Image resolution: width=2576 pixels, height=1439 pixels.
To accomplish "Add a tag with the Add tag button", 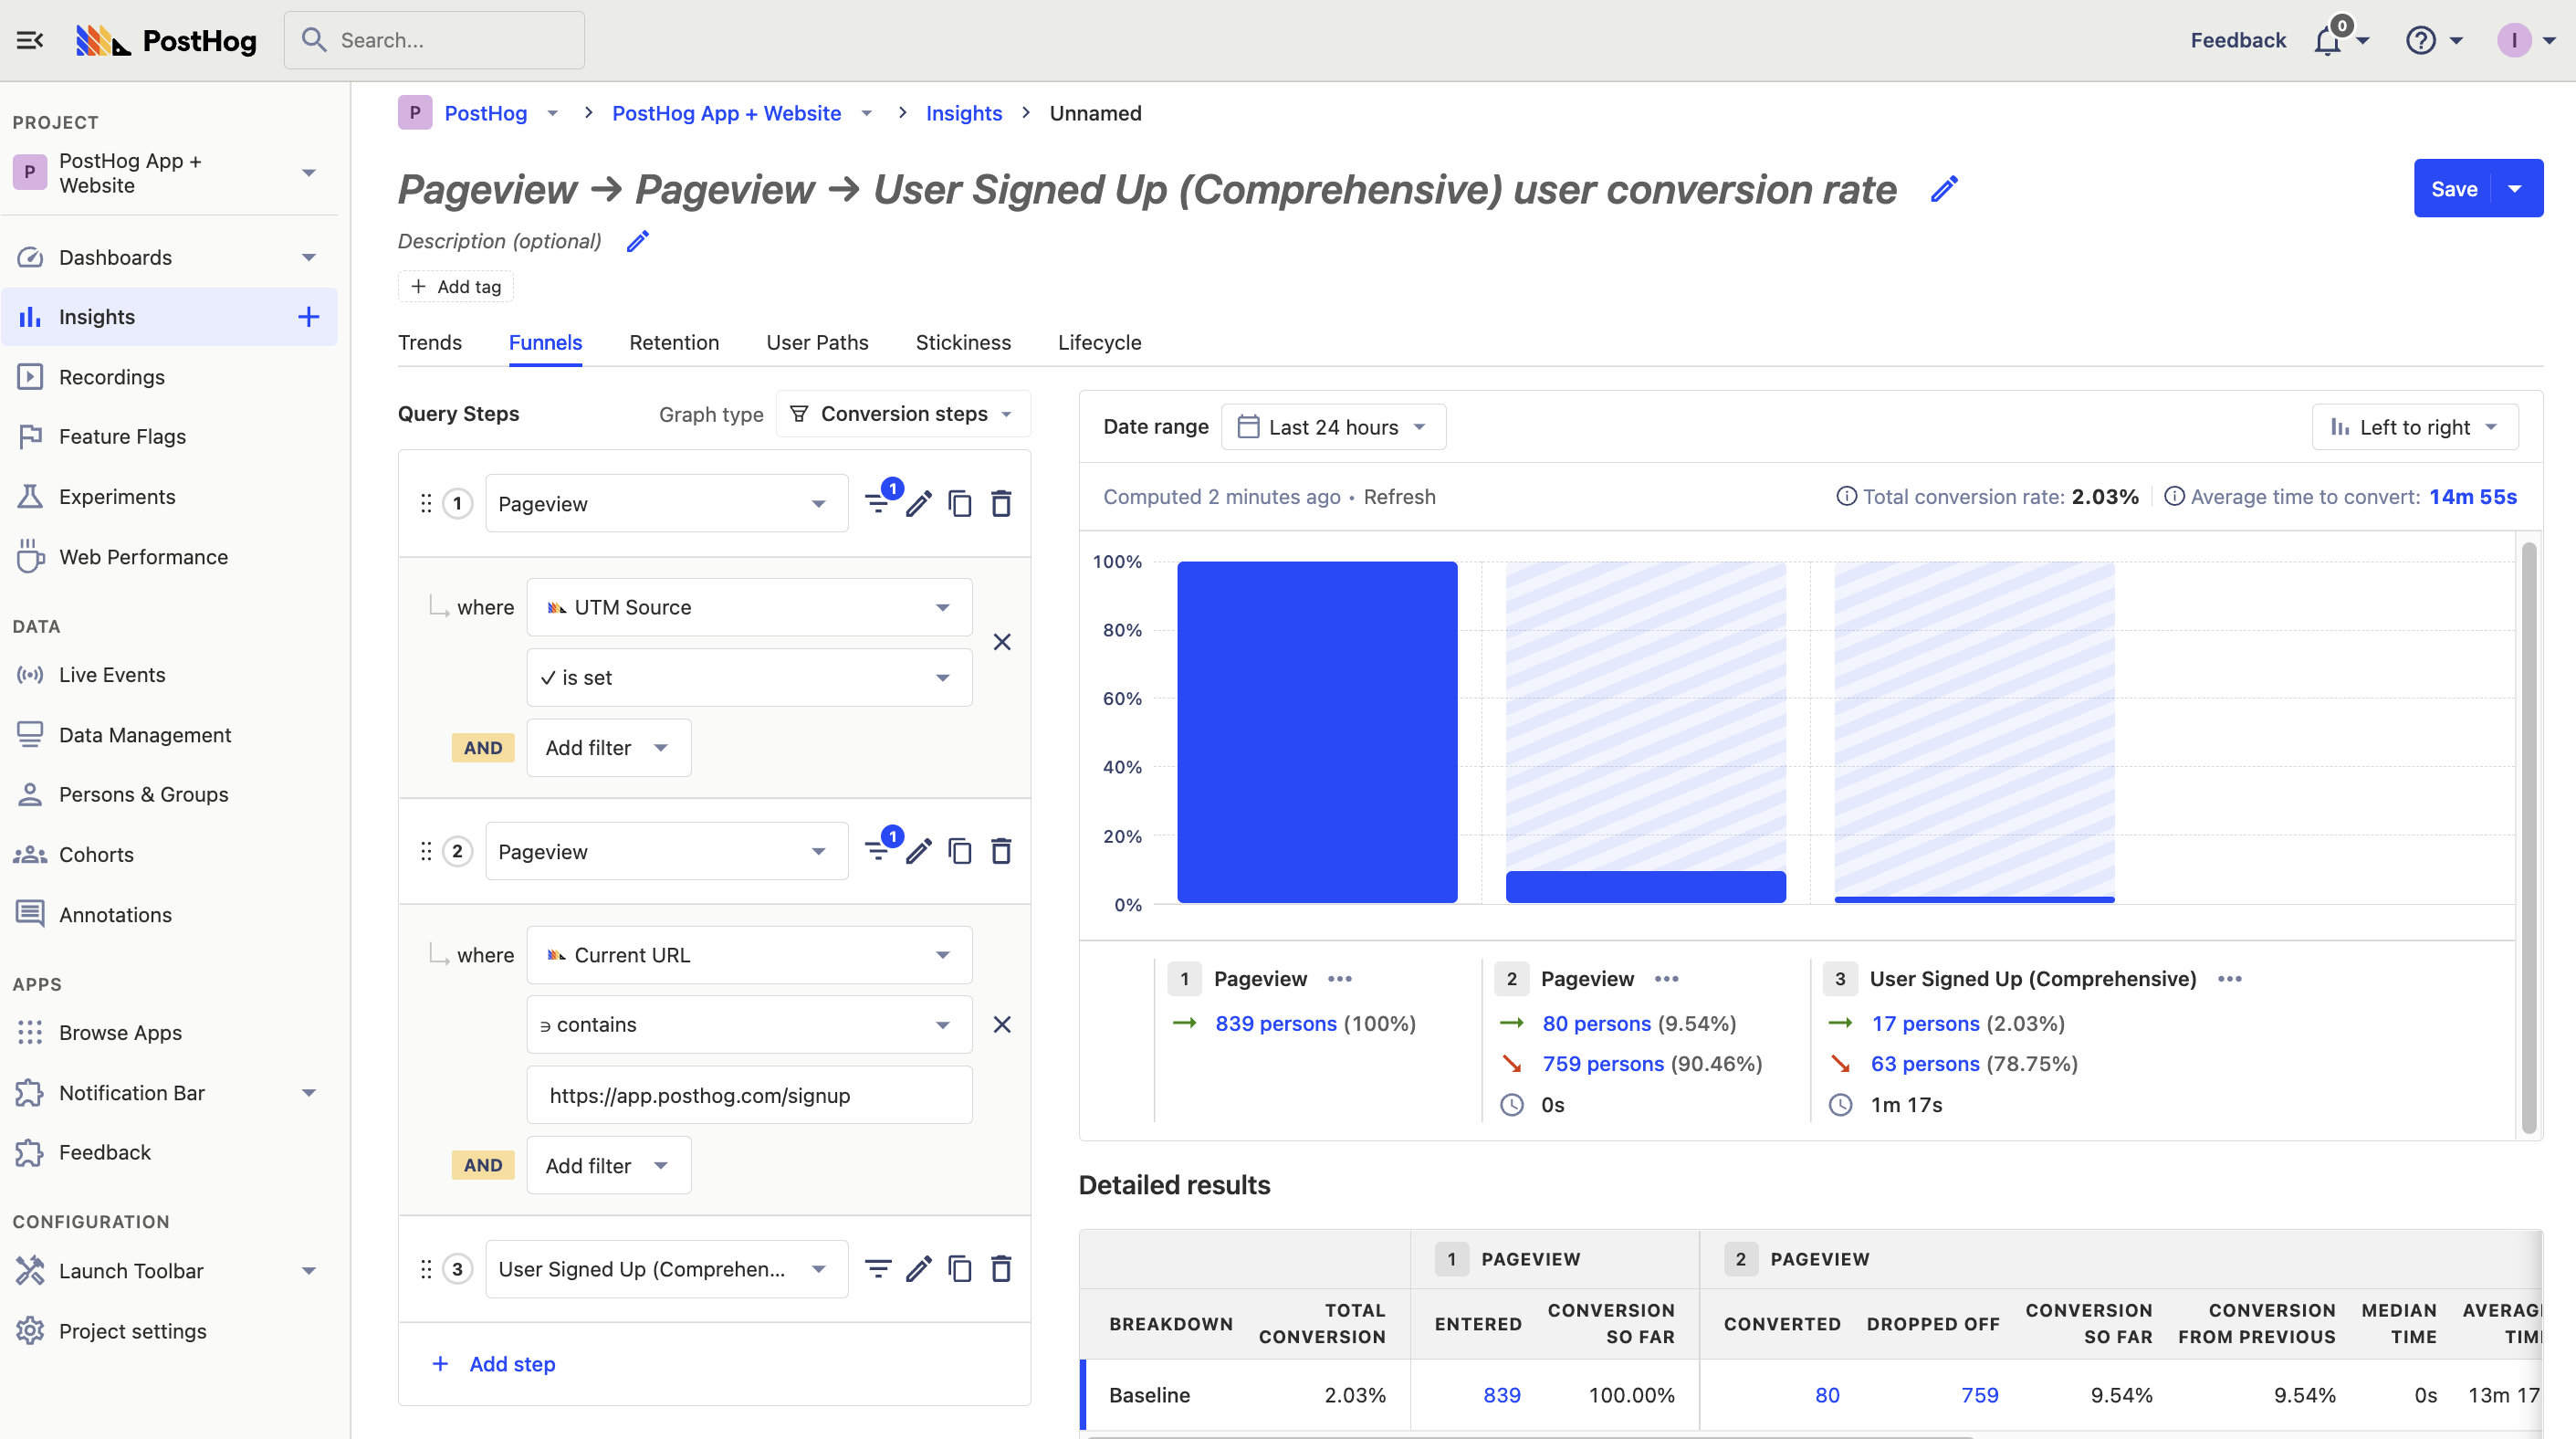I will pos(455,287).
